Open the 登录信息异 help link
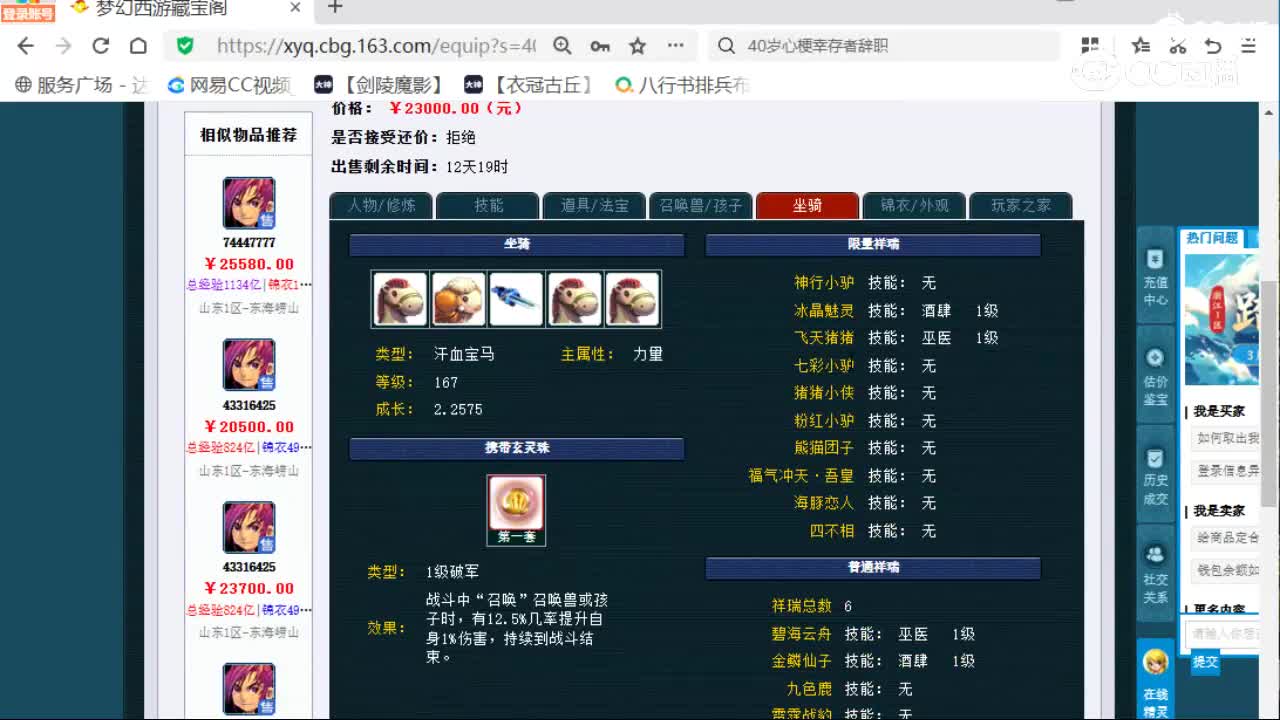Screen dimensions: 1280x720 (x=1227, y=470)
